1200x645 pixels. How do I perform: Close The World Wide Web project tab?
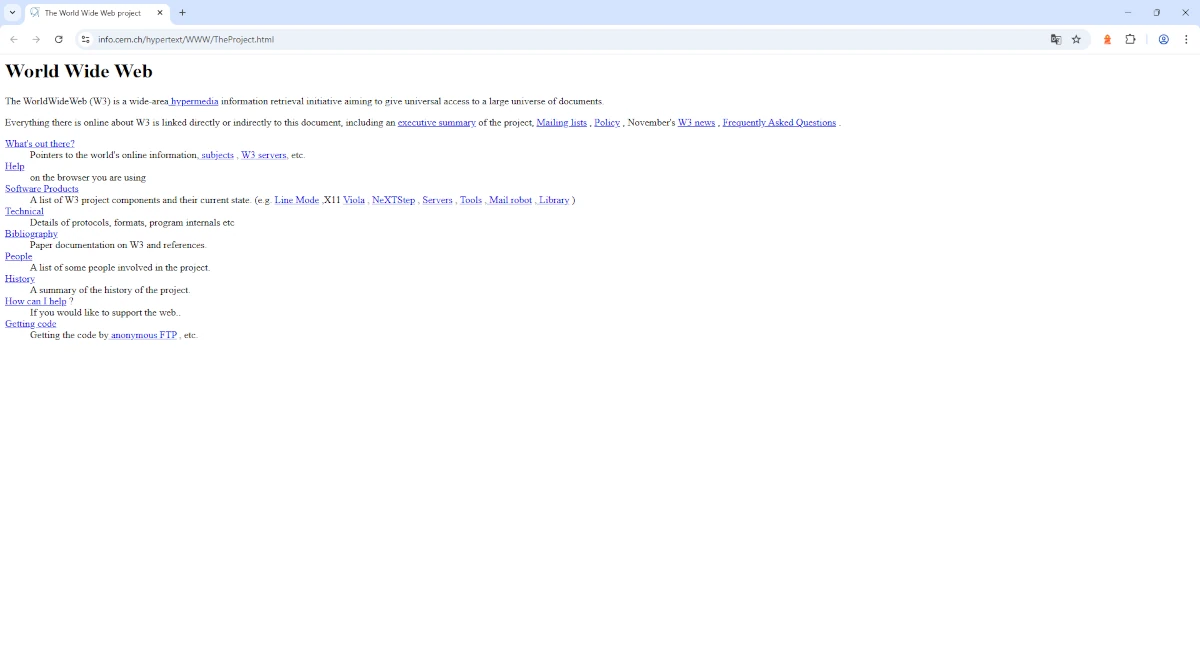(160, 13)
